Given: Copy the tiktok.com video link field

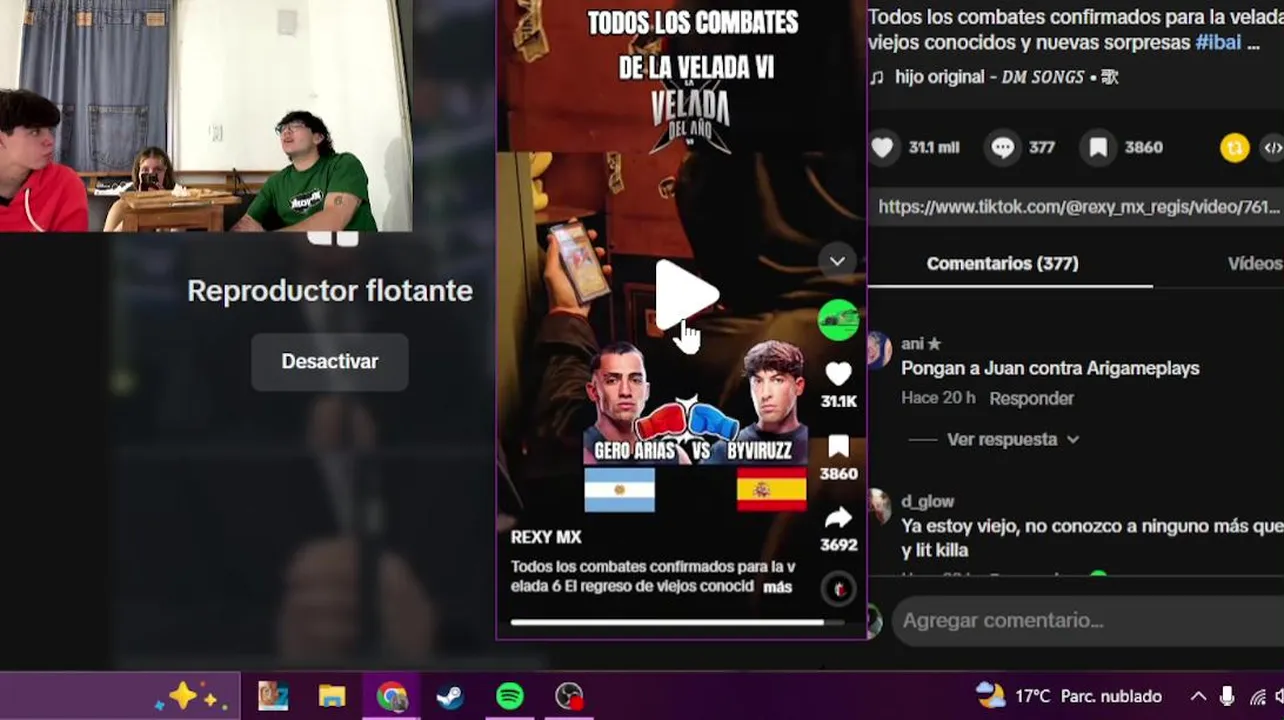Looking at the screenshot, I should point(1078,207).
